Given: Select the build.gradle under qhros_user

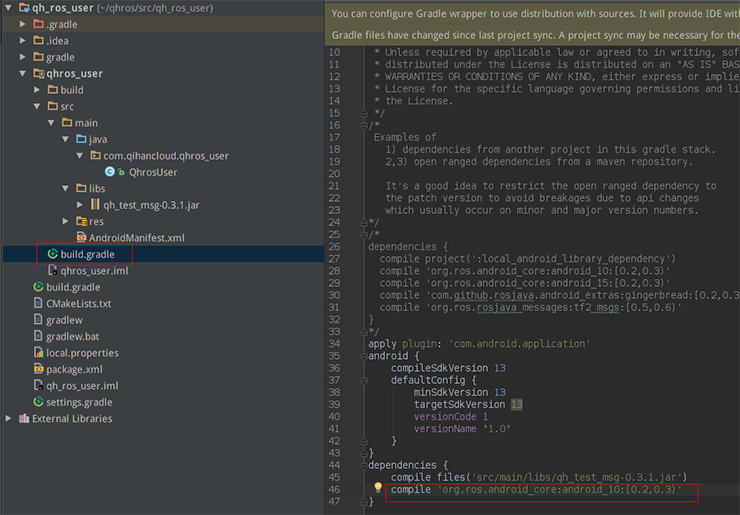Looking at the screenshot, I should pos(87,254).
